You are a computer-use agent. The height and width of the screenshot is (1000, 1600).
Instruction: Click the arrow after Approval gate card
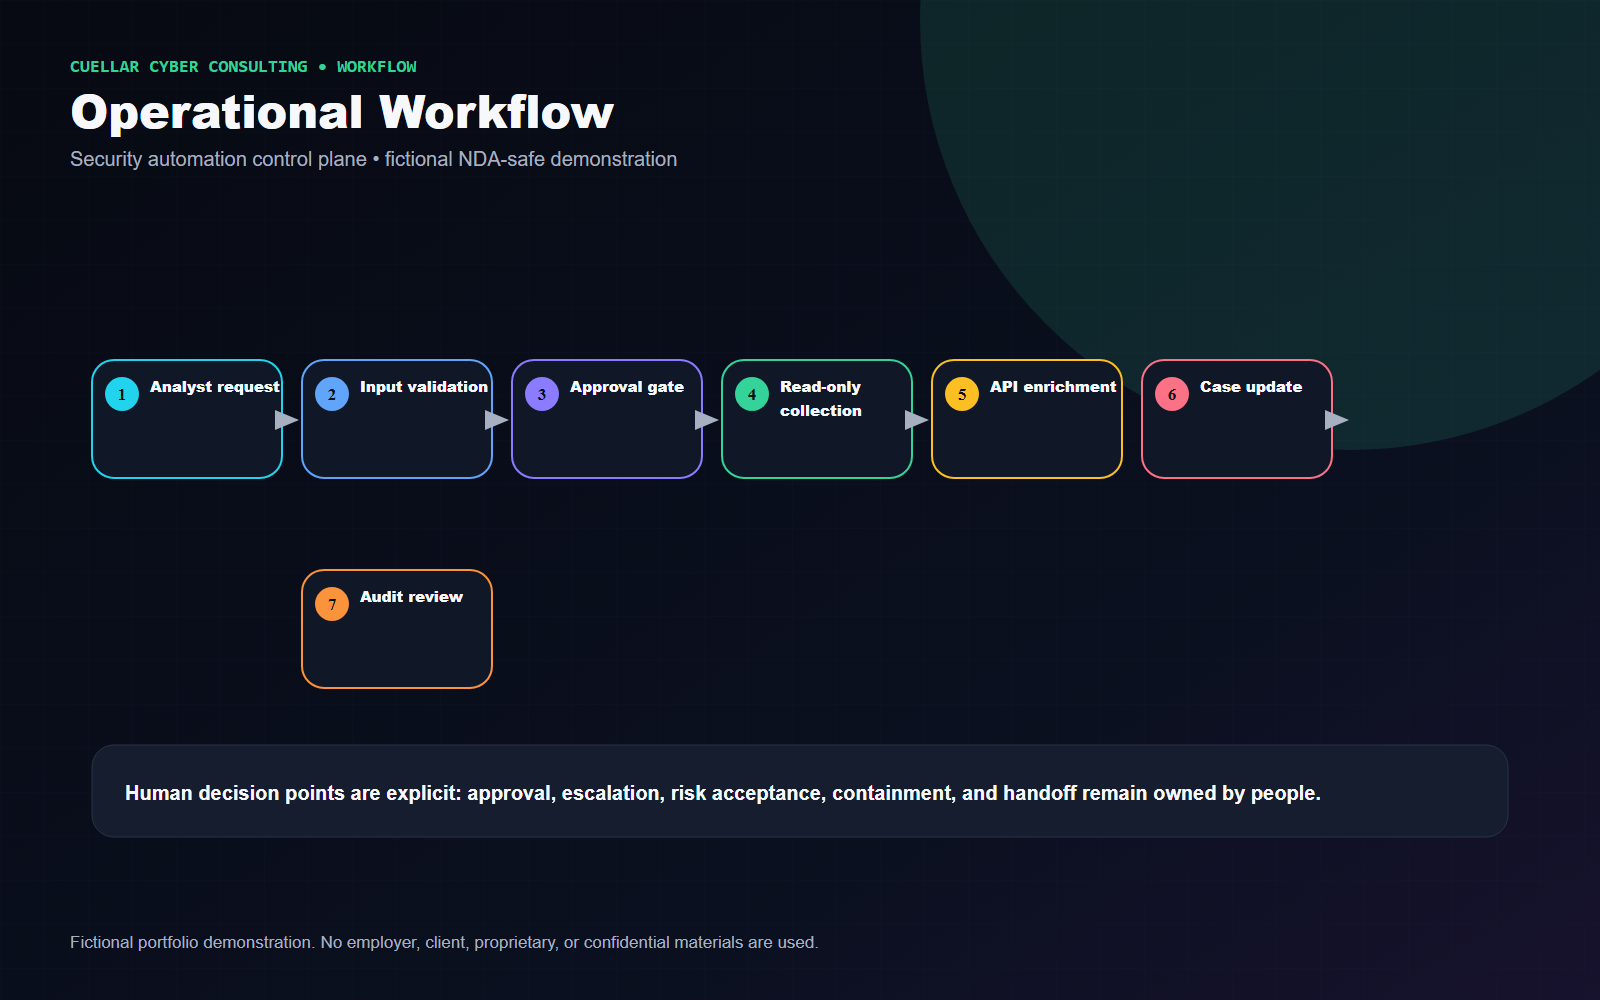(707, 420)
